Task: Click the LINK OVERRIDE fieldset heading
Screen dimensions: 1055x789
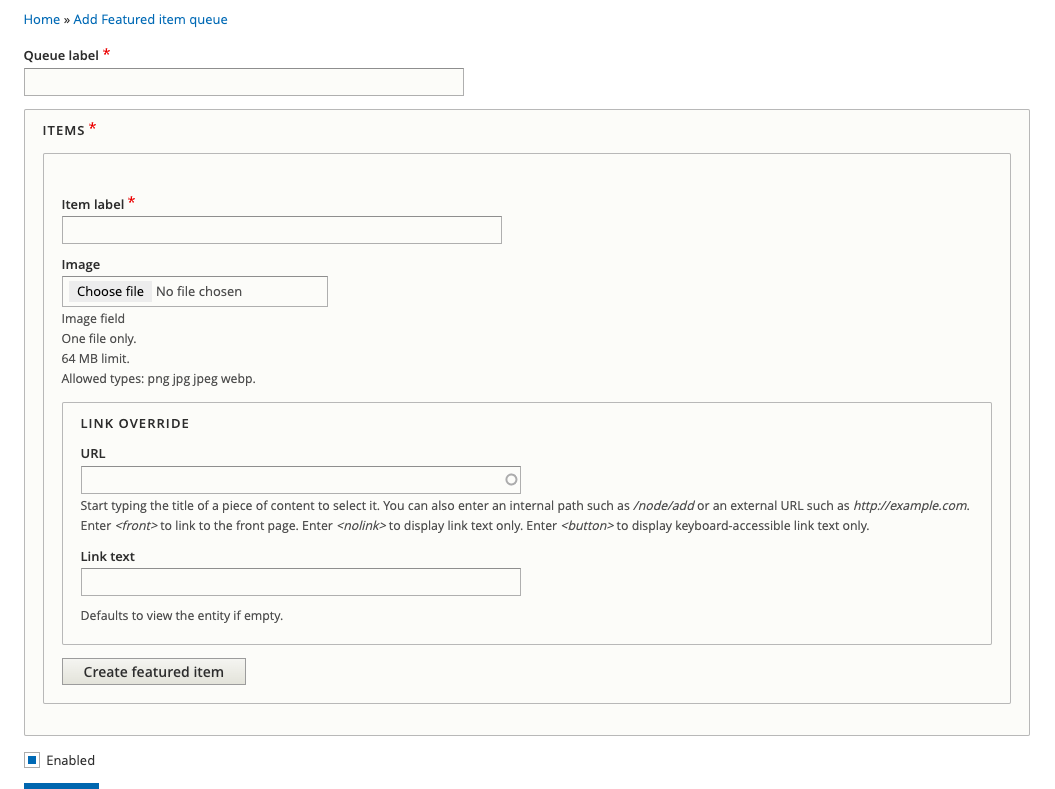Action: click(135, 424)
